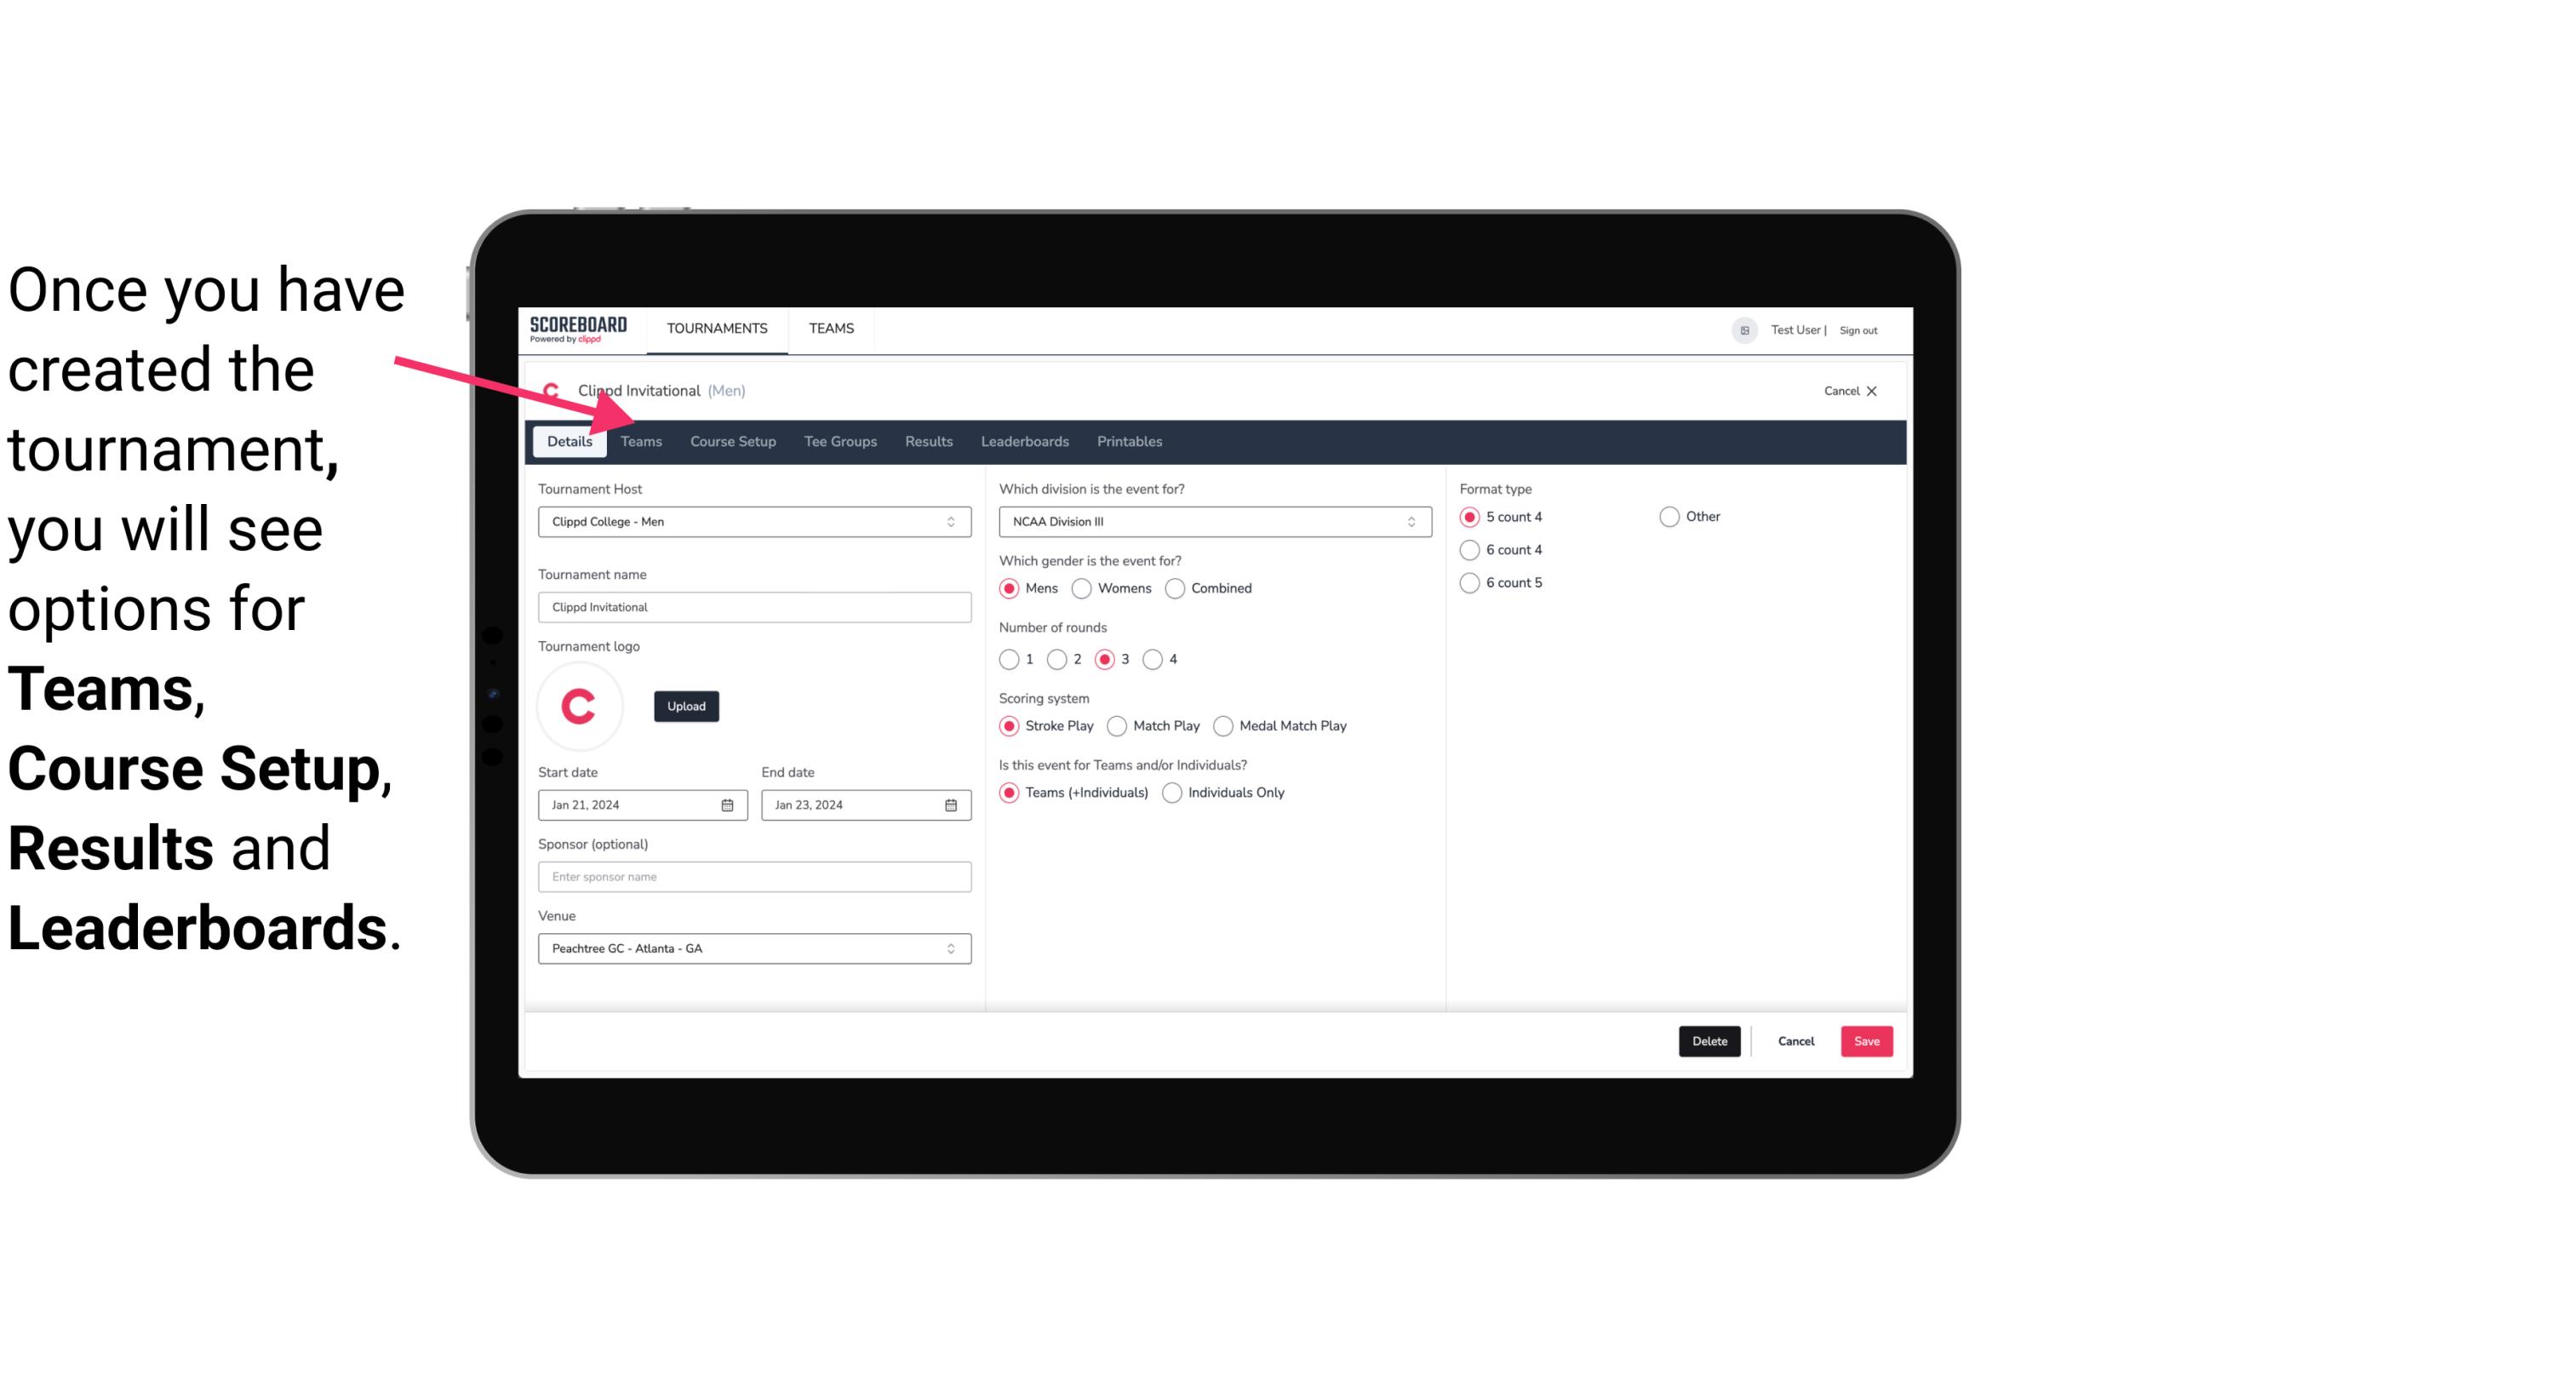Click the Clippd Scoreboard logo icon
The width and height of the screenshot is (2576, 1386).
[x=578, y=328]
